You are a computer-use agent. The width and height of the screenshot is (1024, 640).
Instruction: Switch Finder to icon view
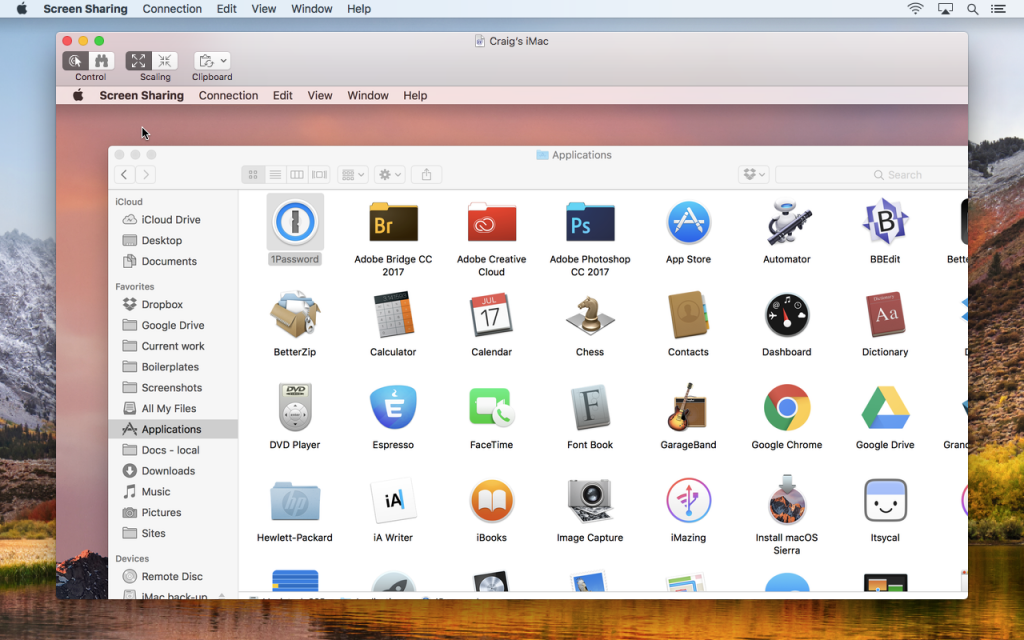[253, 174]
